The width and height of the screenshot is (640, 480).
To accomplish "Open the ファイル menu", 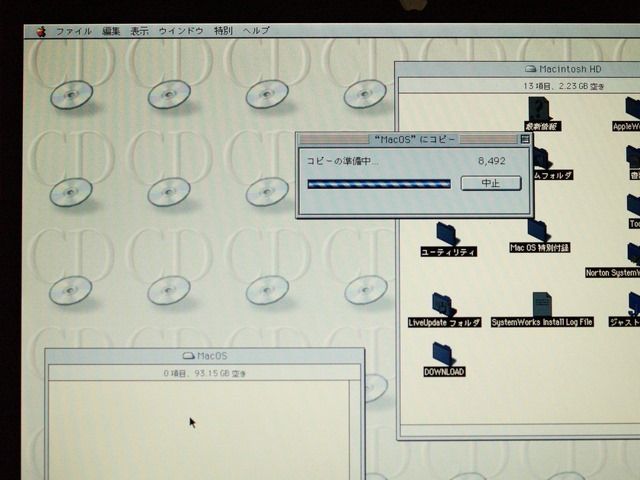I will 74,31.
